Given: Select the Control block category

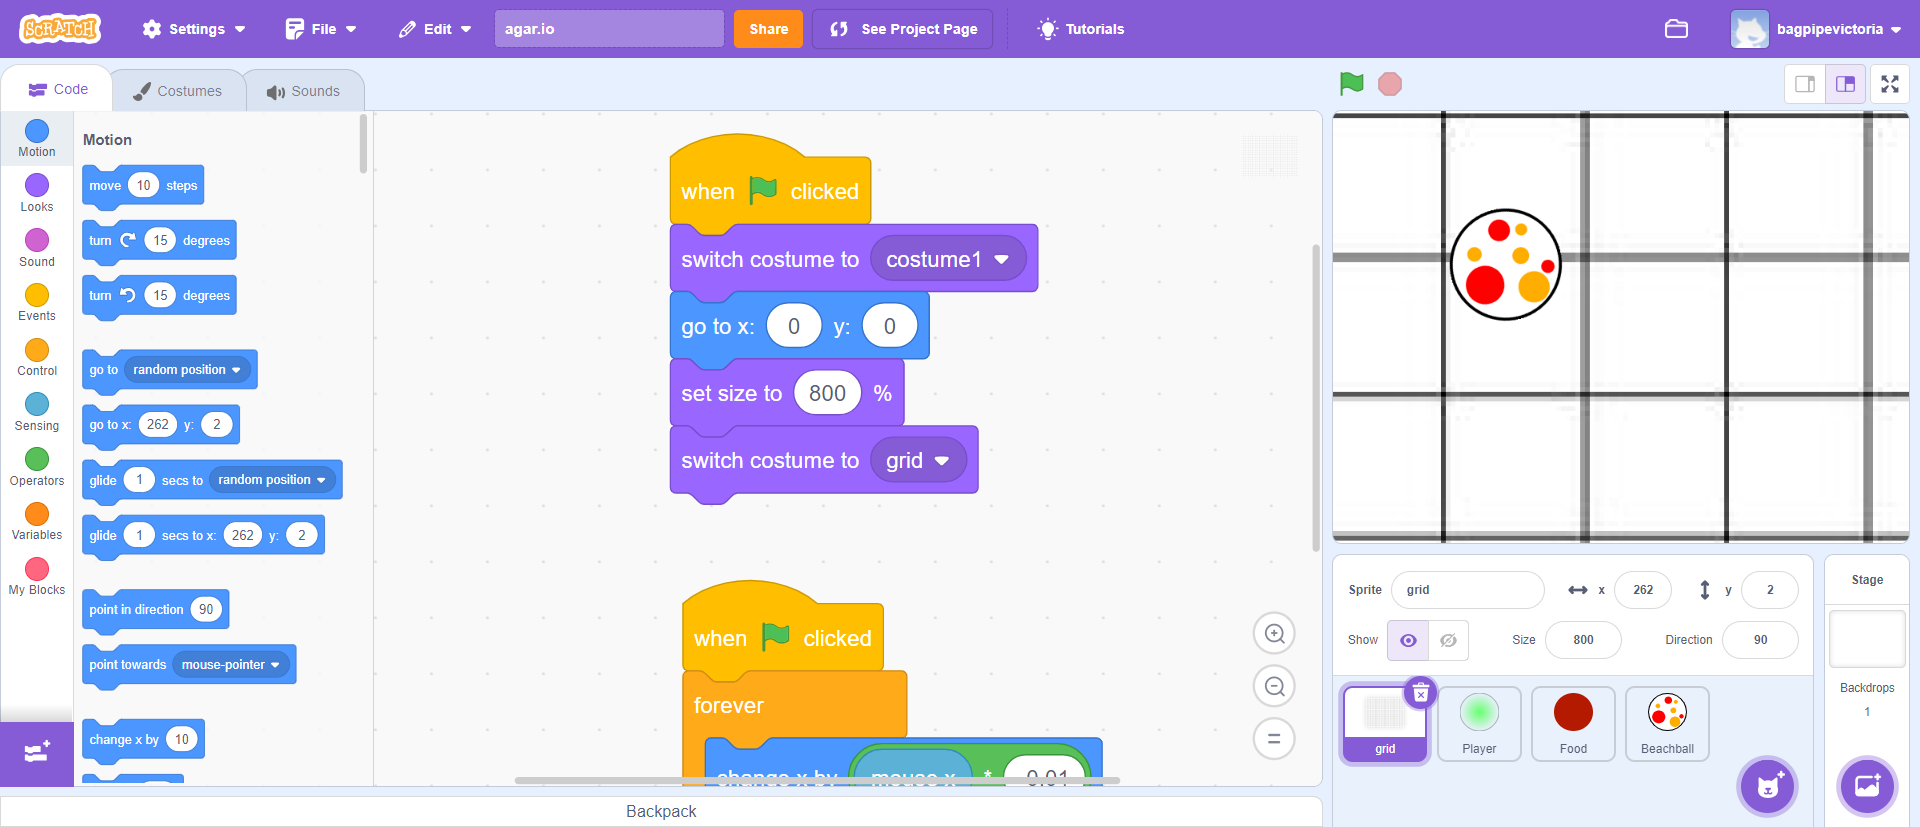Looking at the screenshot, I should tap(37, 357).
